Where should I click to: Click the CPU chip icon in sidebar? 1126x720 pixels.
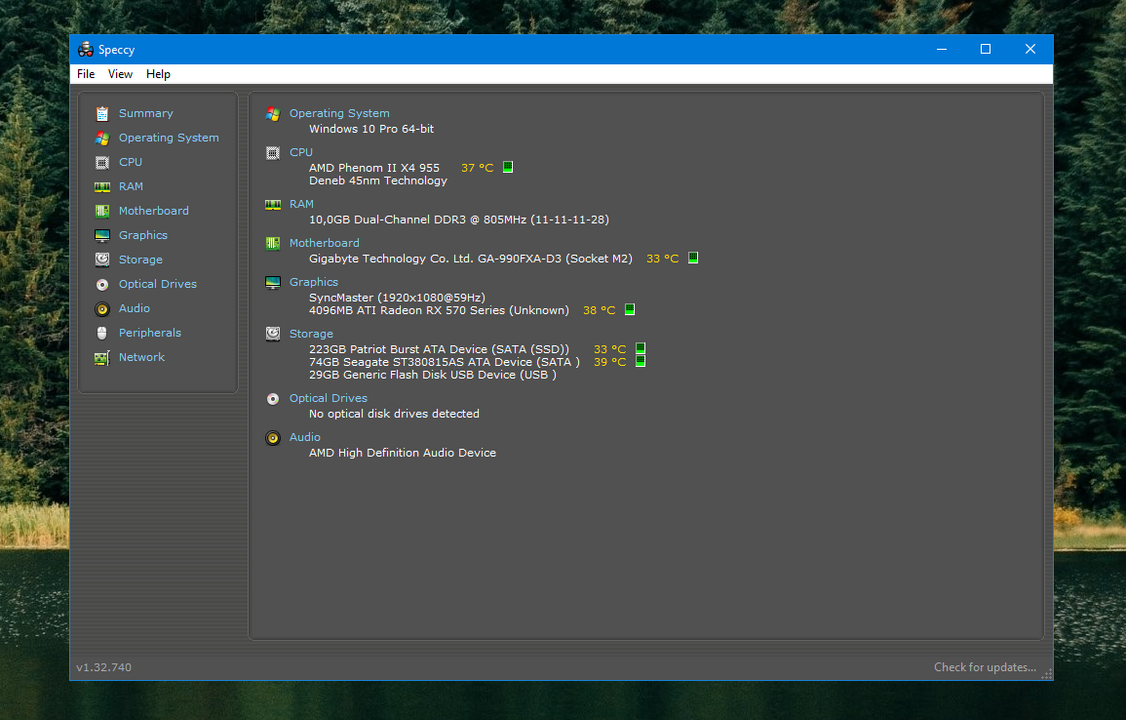pyautogui.click(x=102, y=162)
